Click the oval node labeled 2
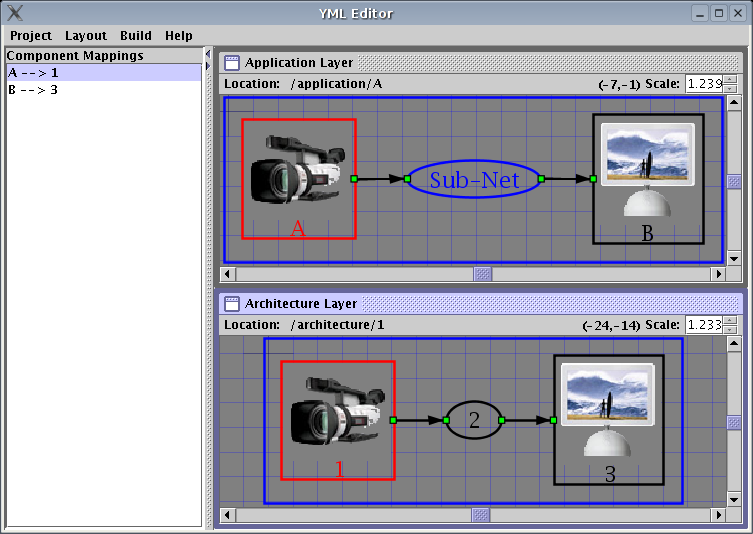Image resolution: width=753 pixels, height=534 pixels. (x=474, y=421)
